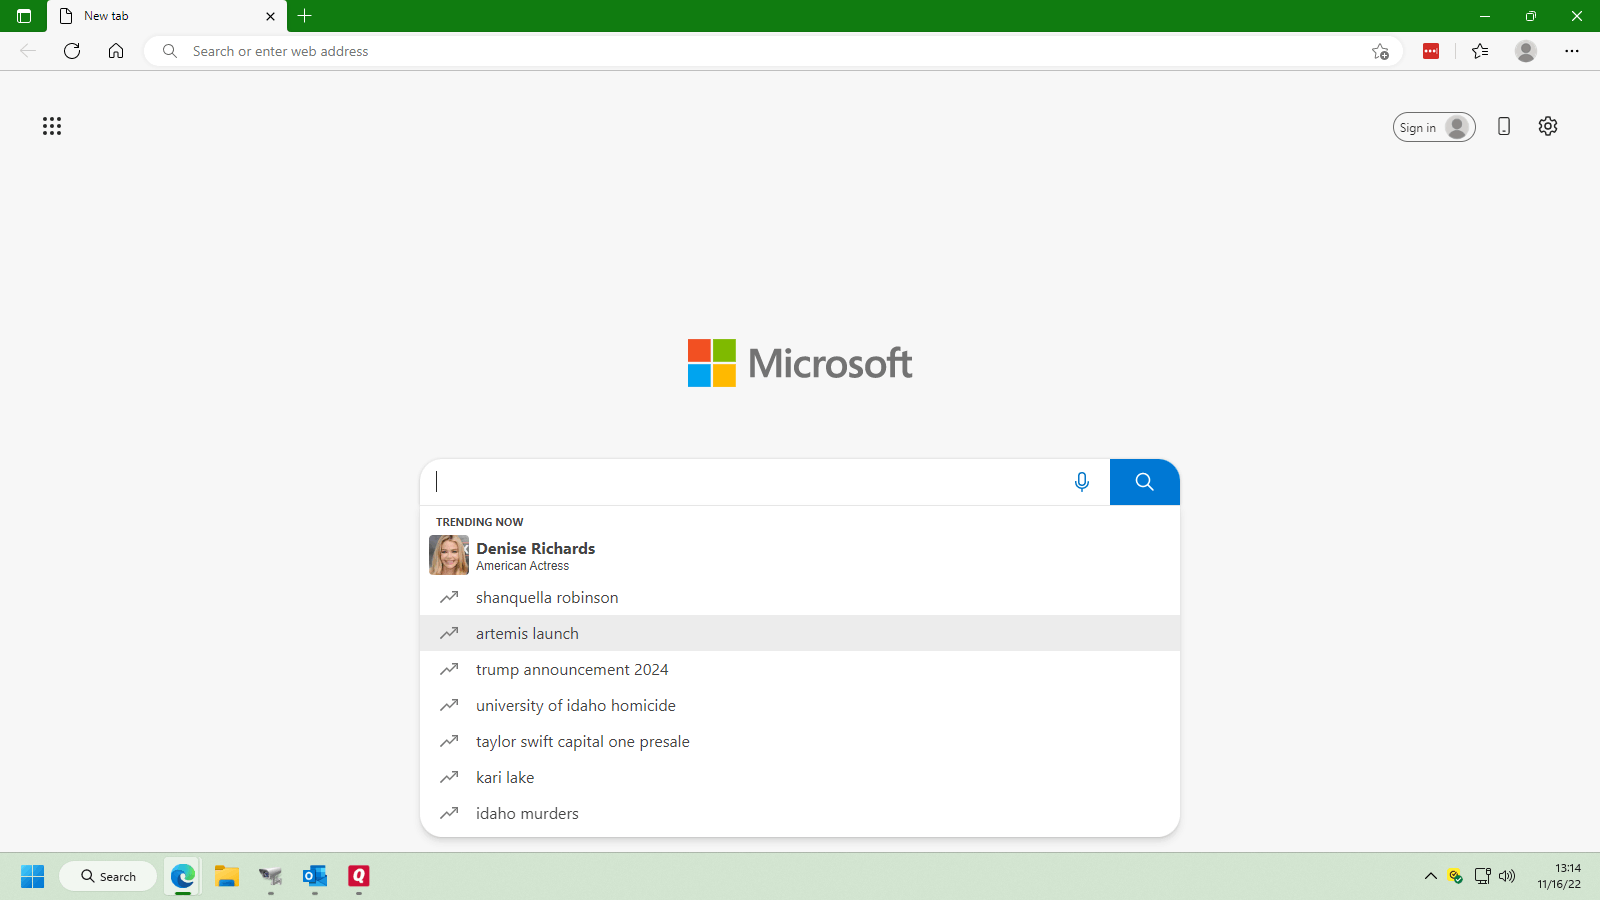The width and height of the screenshot is (1600, 900).
Task: Add this page to favorites star icon
Action: [1380, 51]
